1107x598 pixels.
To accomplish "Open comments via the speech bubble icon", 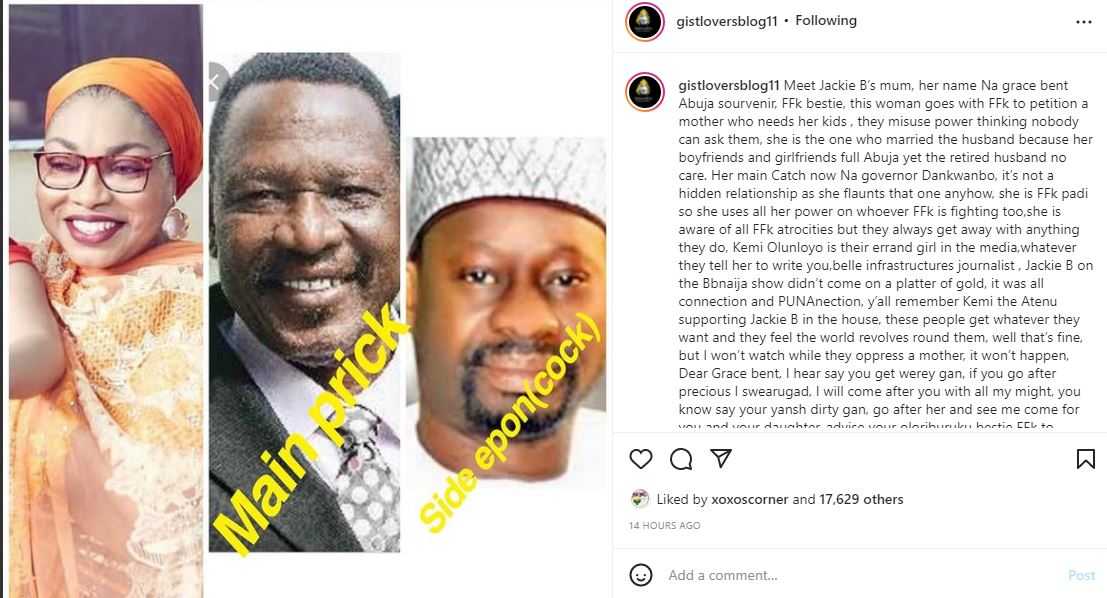I will coord(681,459).
